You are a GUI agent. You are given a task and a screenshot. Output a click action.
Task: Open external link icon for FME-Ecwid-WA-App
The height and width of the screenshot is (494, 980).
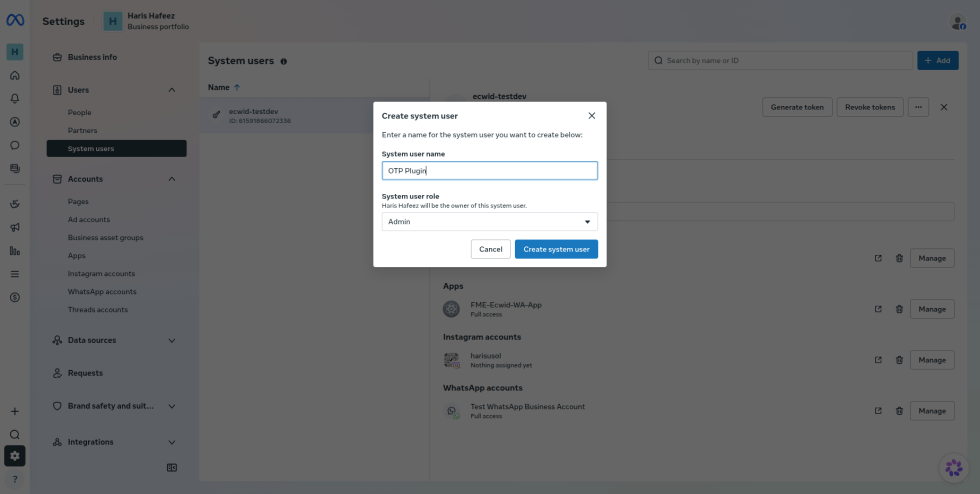pyautogui.click(x=878, y=309)
